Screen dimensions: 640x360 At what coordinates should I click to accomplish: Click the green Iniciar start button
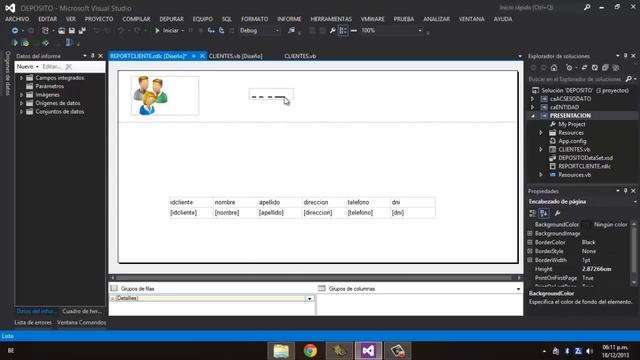[167, 31]
